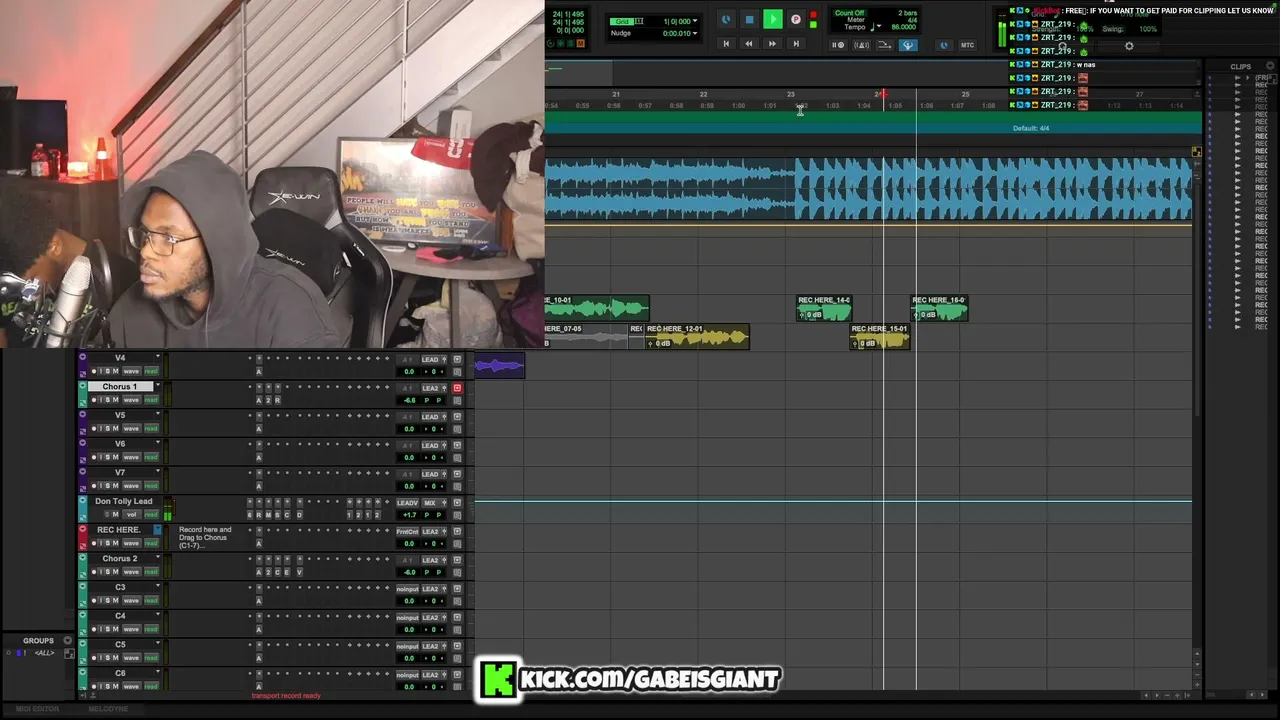
Task: Click the REC HERE. track color strip icon
Action: 83,530
